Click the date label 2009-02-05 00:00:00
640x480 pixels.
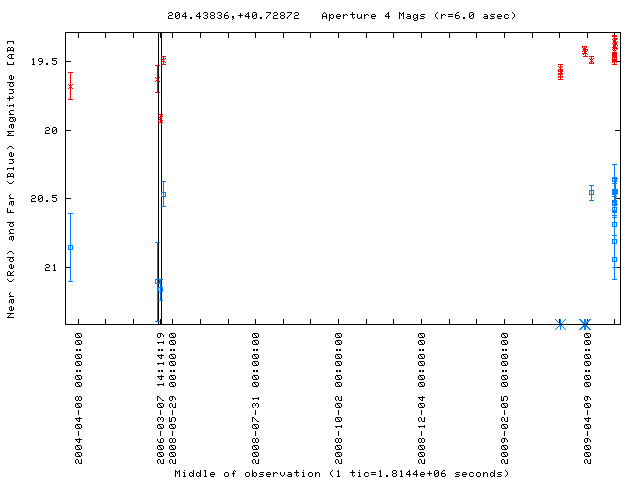point(505,398)
